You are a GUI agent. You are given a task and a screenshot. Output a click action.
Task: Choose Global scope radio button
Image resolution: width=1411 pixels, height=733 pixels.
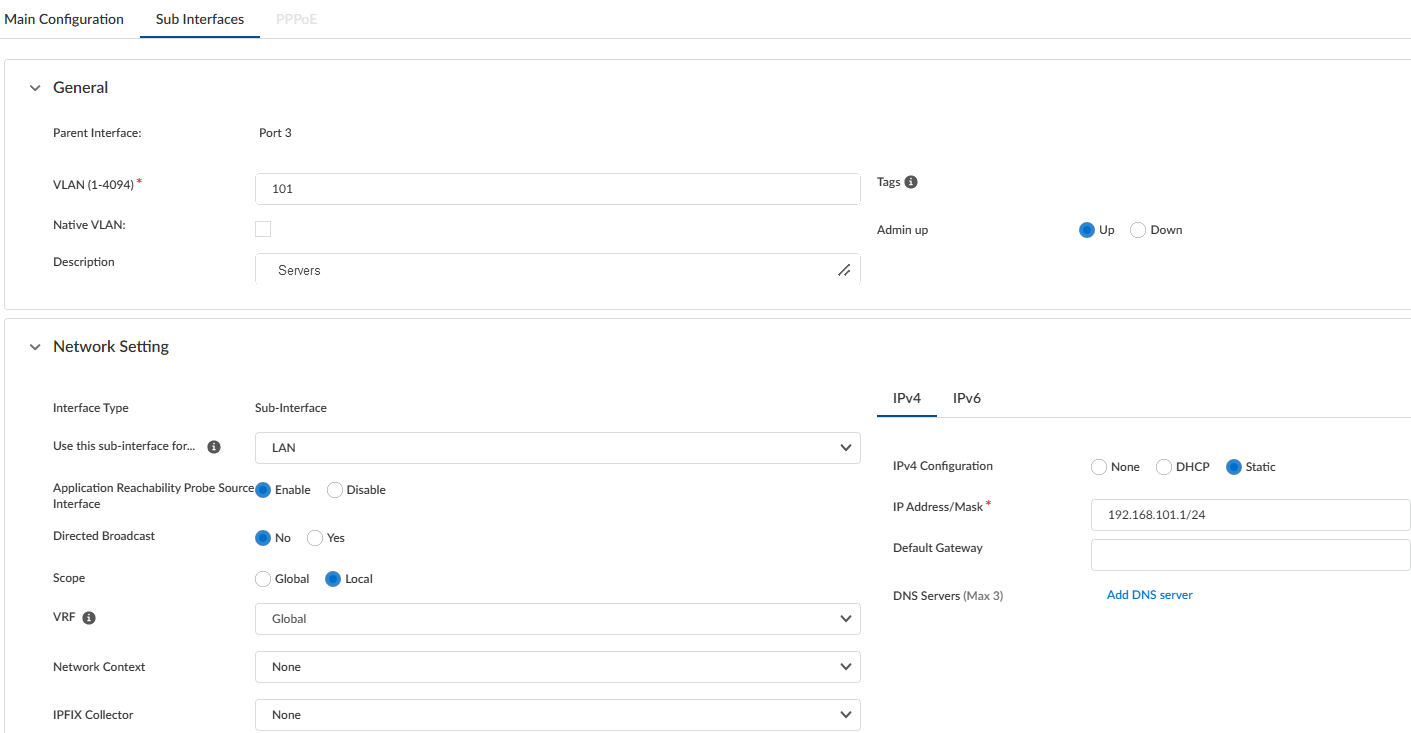pyautogui.click(x=263, y=579)
